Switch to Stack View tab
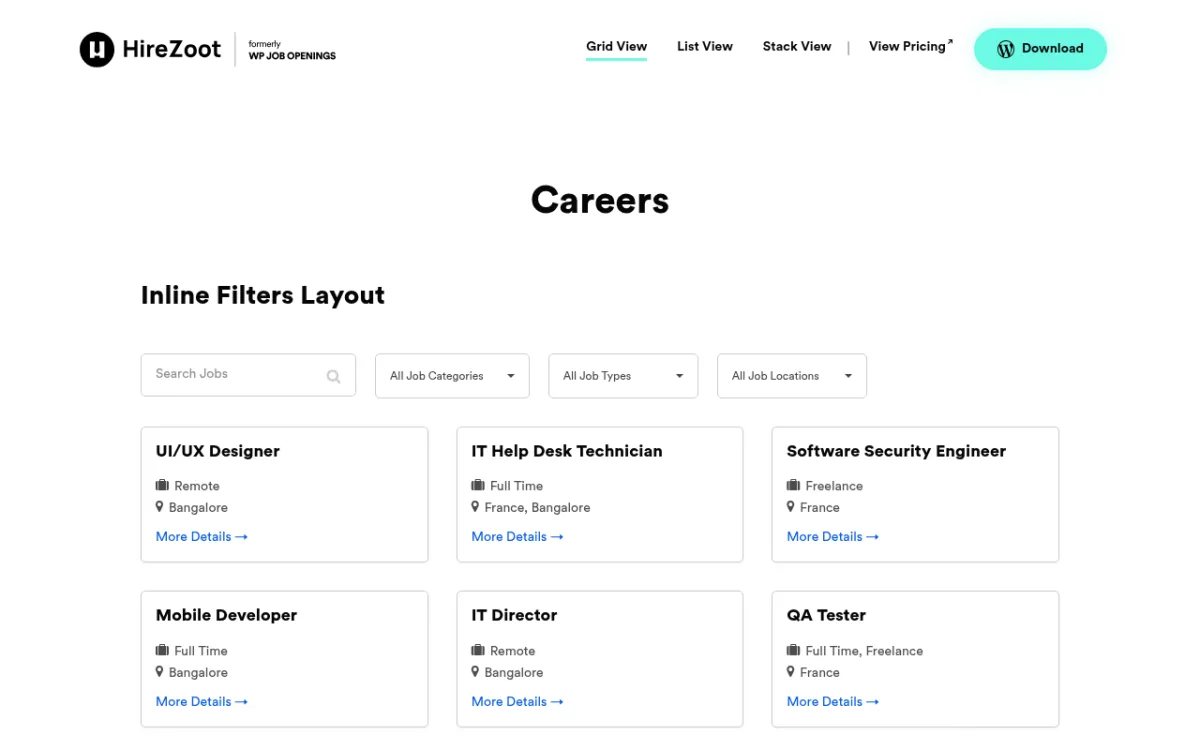Image resolution: width=1200 pixels, height=750 pixels. point(797,46)
